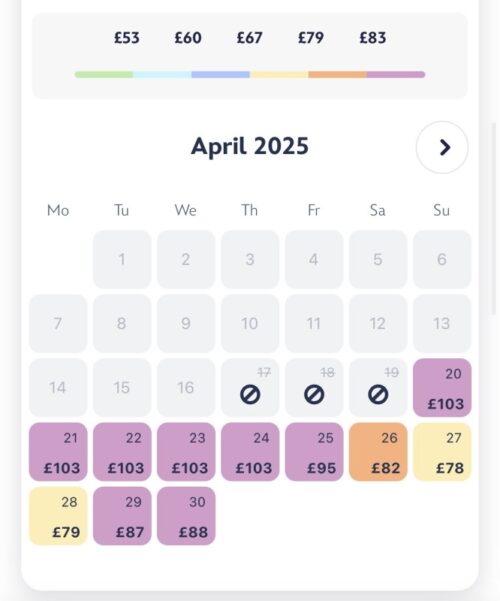Select April 20 priced at £103
Viewport: 500px width, 601px height.
coord(442,388)
